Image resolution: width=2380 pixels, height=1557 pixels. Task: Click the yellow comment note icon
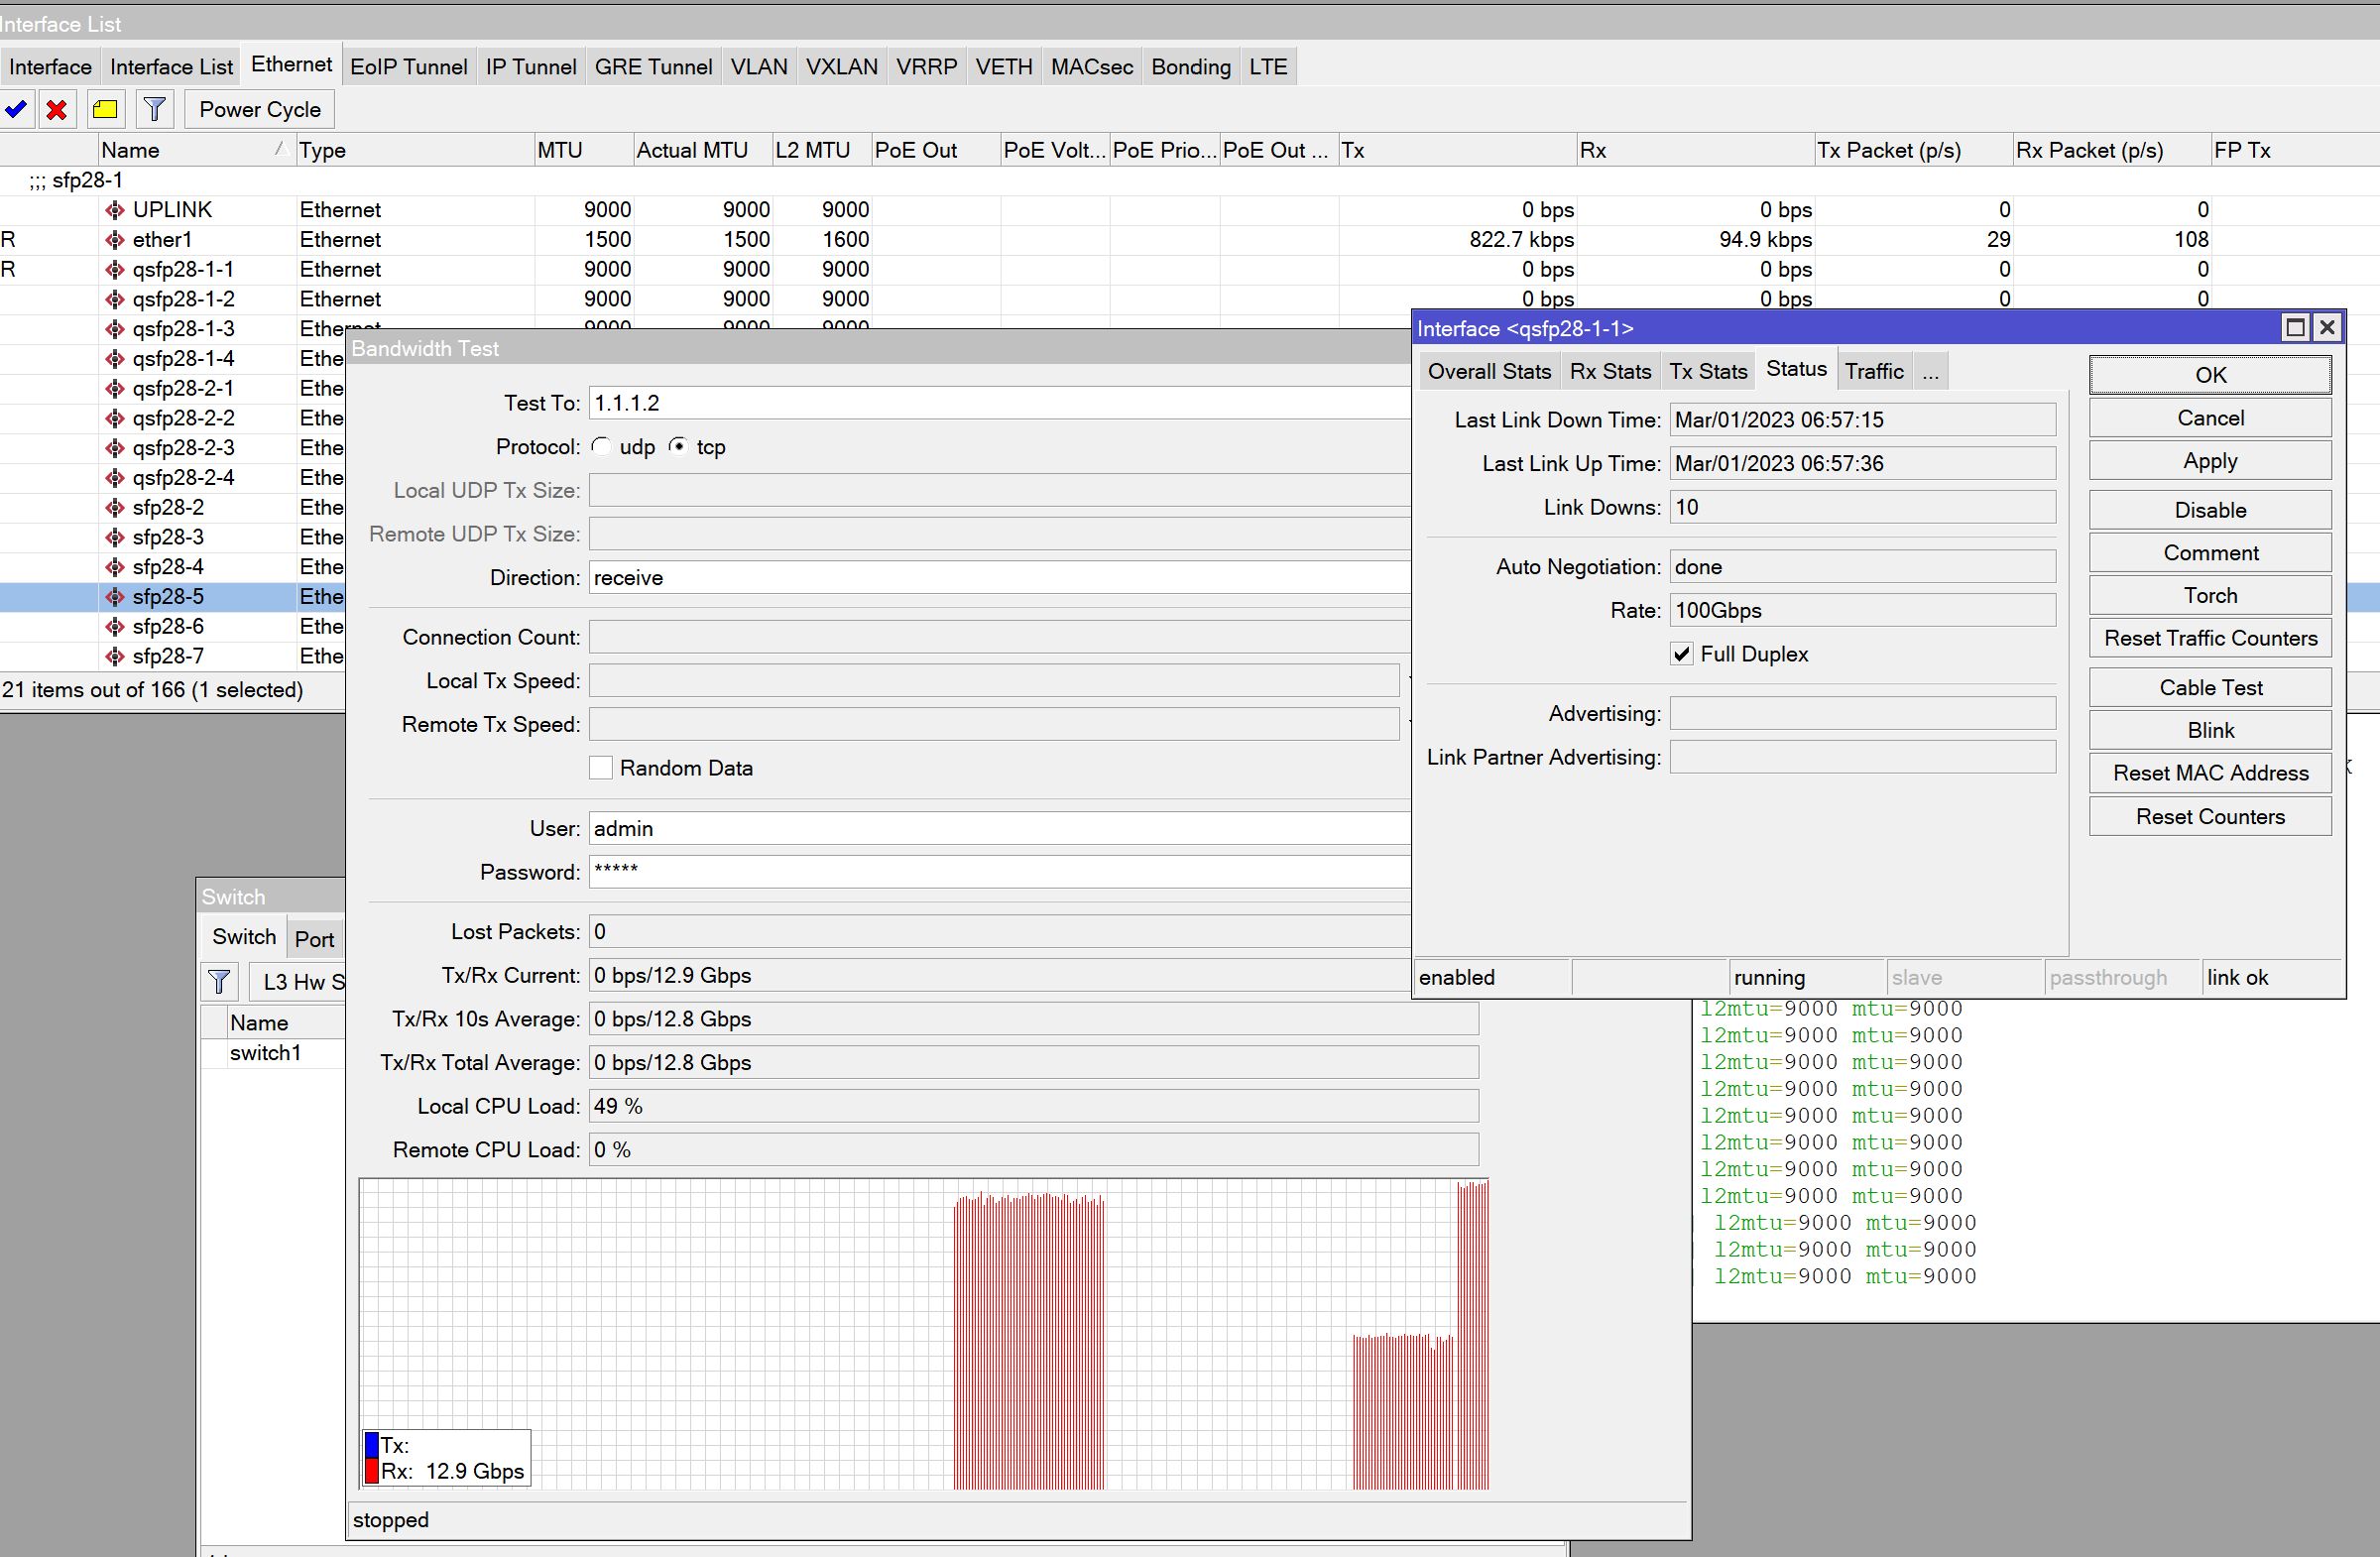(x=105, y=109)
